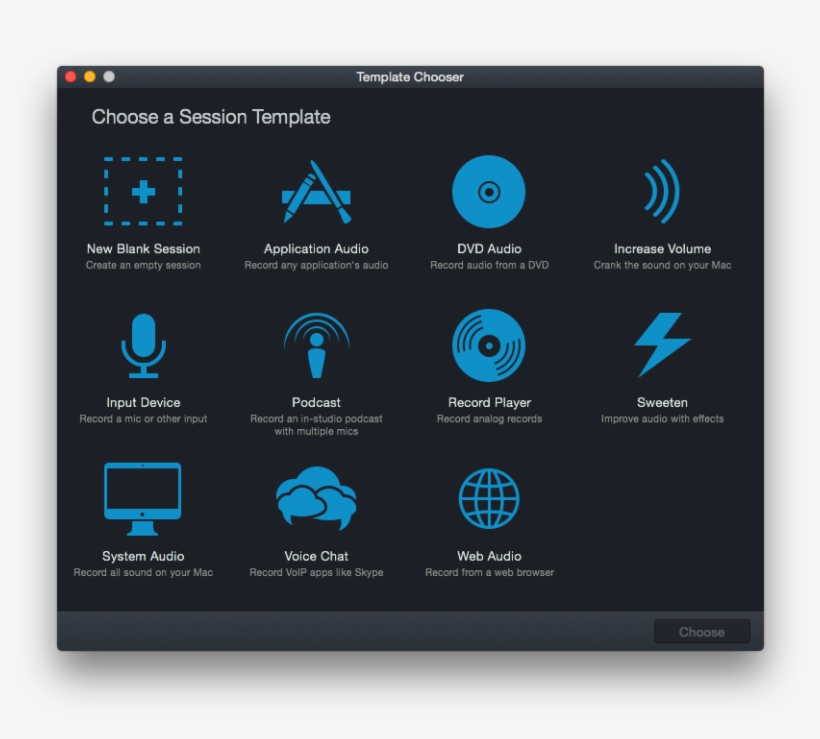Image resolution: width=820 pixels, height=739 pixels.
Task: Click the Voice Chat template label
Action: [315, 556]
